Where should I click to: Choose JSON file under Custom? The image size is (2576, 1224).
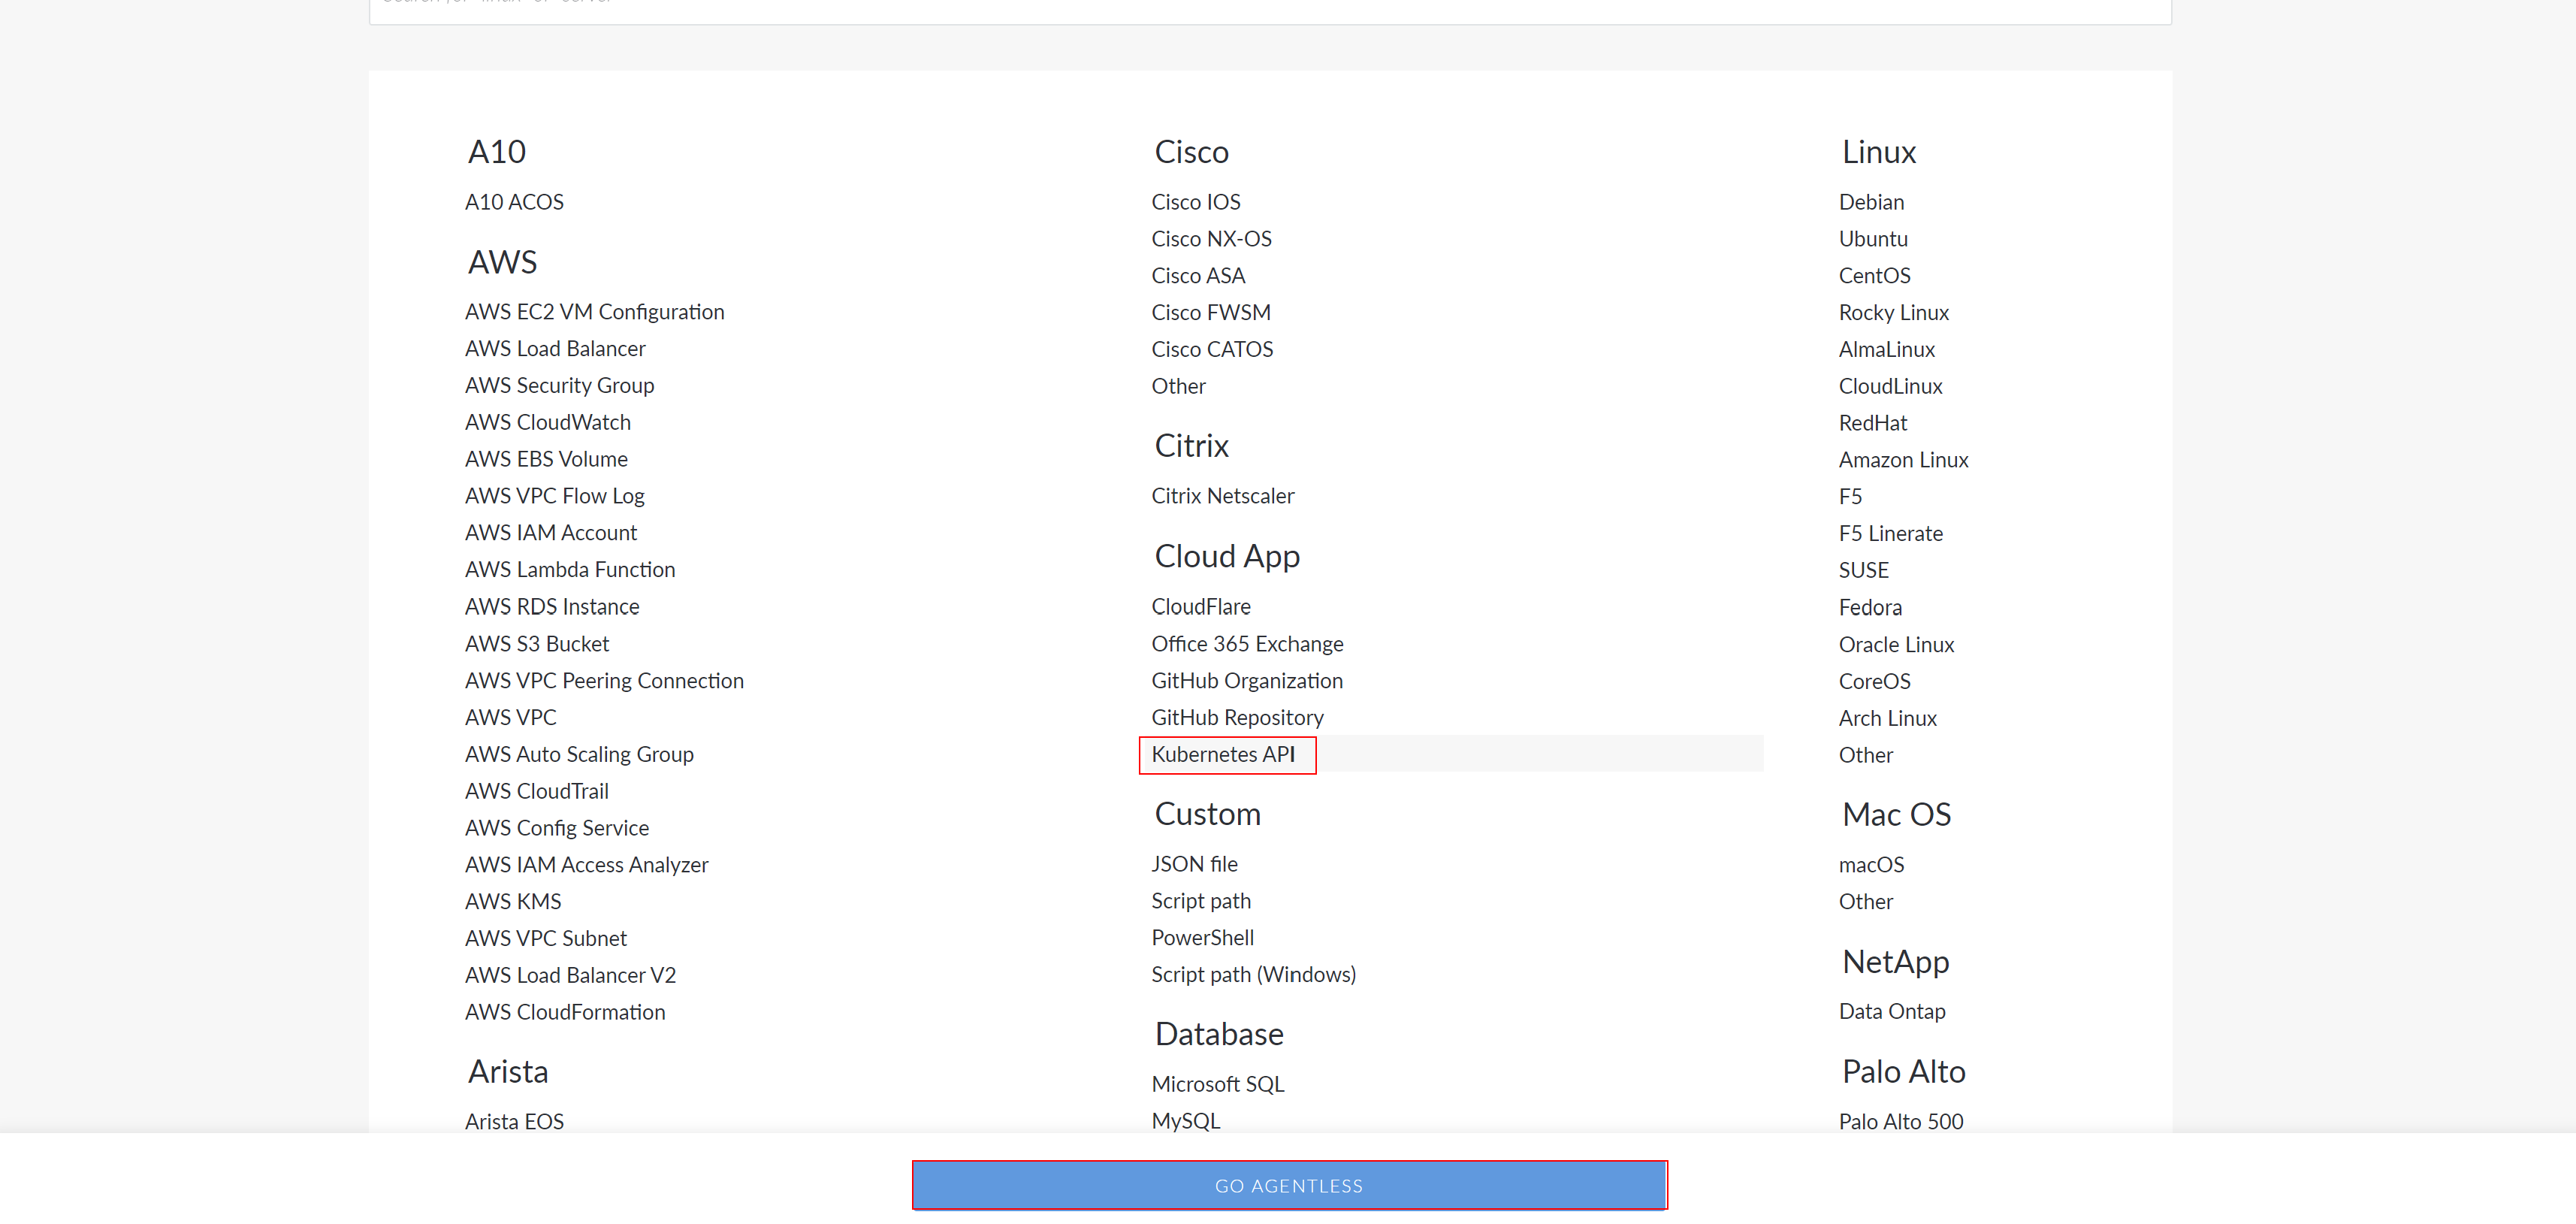point(1194,864)
